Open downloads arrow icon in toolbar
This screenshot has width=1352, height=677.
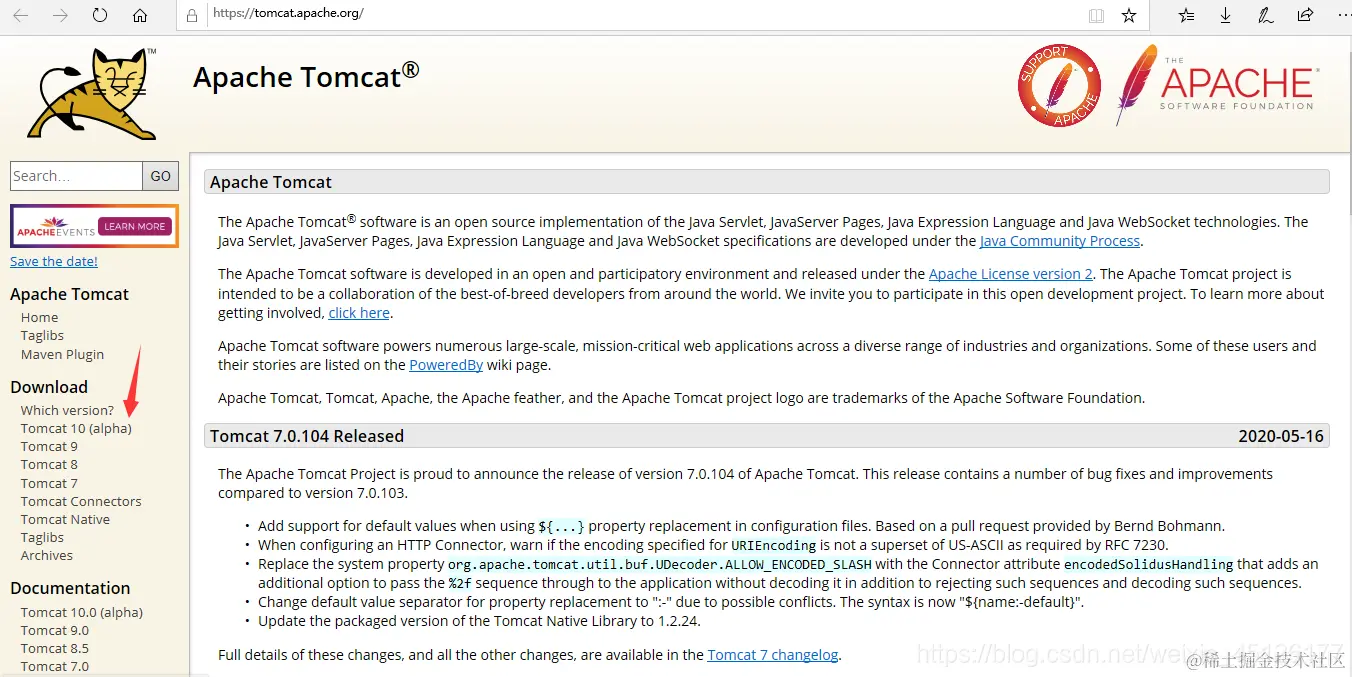pos(1226,15)
